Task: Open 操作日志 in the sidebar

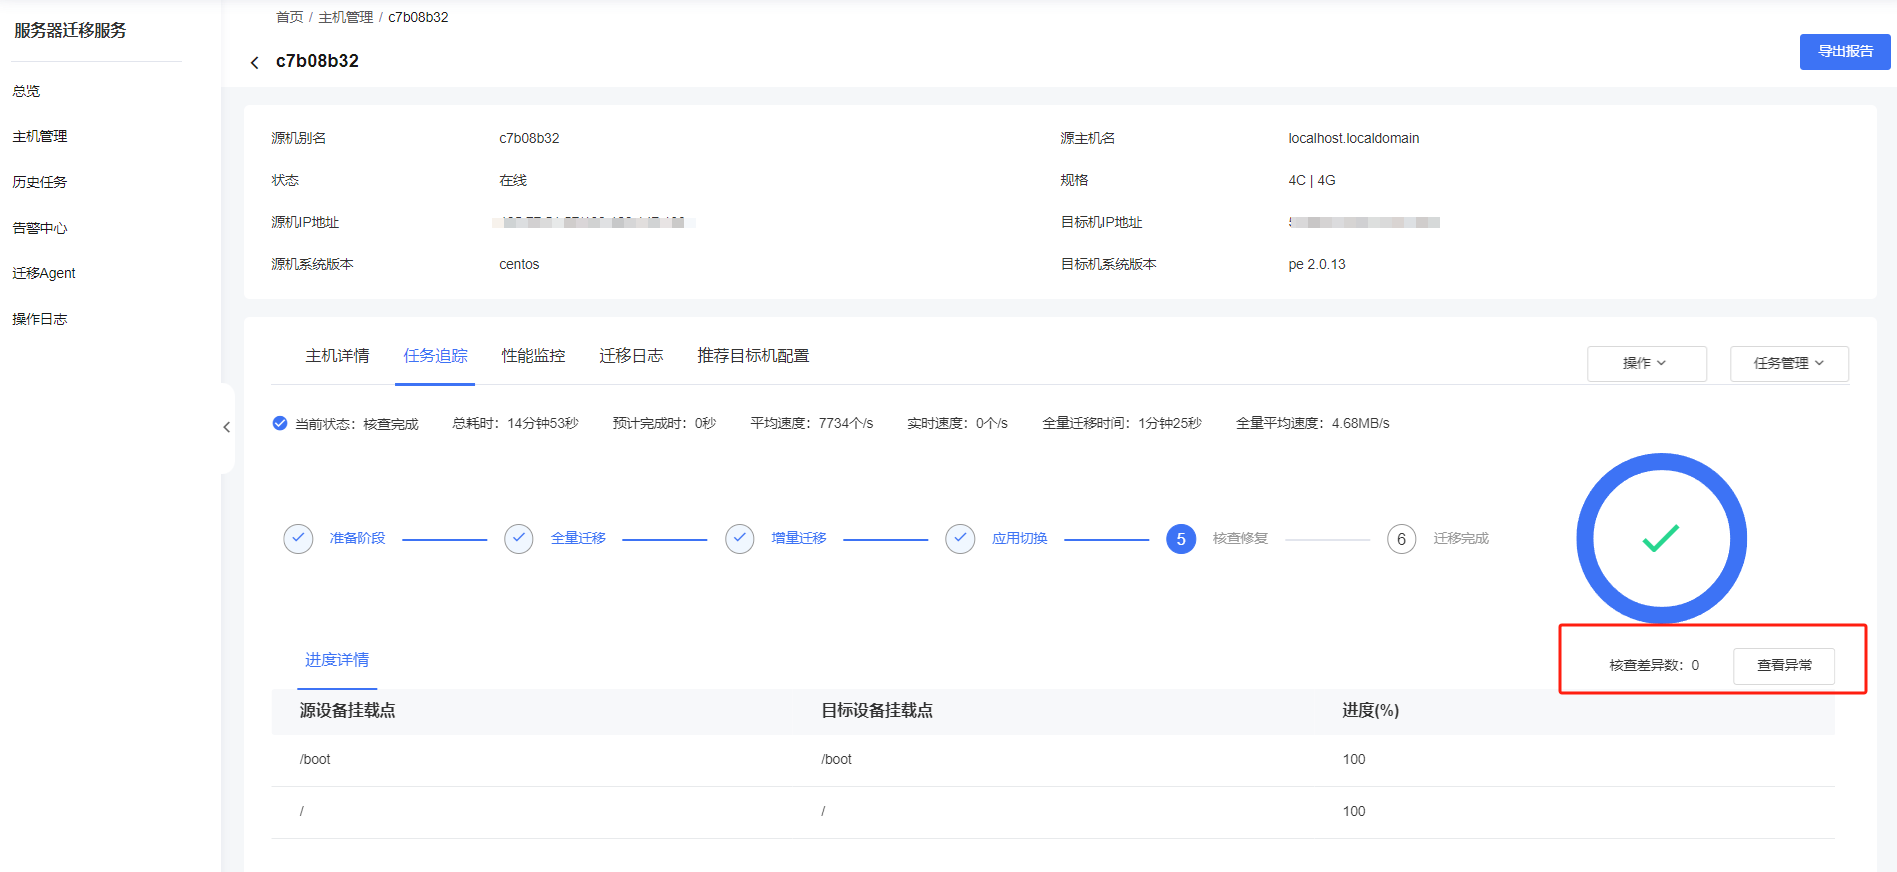Action: tap(40, 319)
